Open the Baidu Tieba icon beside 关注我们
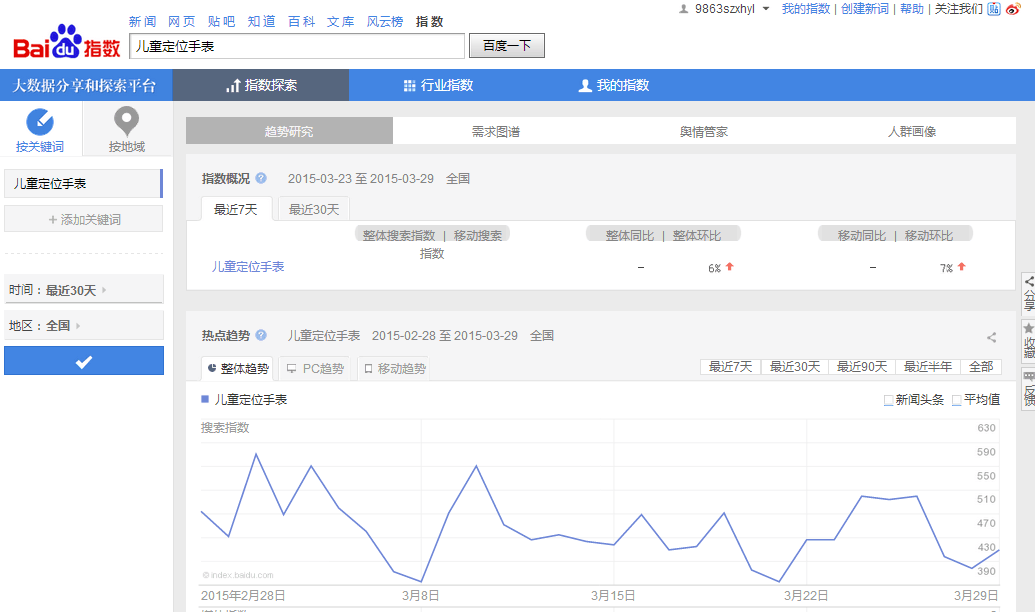 (994, 9)
